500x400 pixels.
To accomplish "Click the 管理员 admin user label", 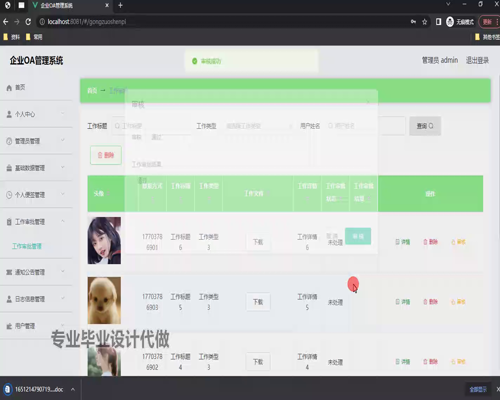I will point(440,60).
